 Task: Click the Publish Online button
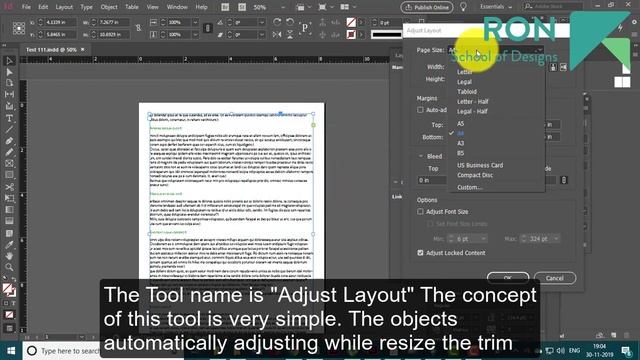427,7
